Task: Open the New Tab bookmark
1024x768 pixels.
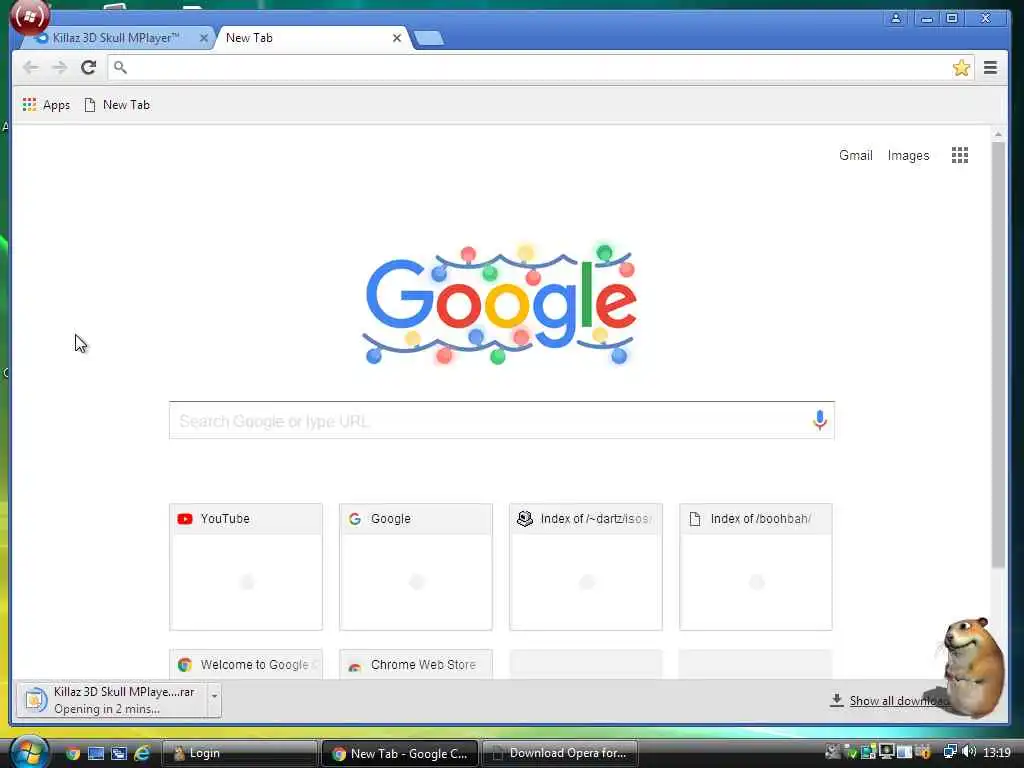Action: pyautogui.click(x=117, y=104)
